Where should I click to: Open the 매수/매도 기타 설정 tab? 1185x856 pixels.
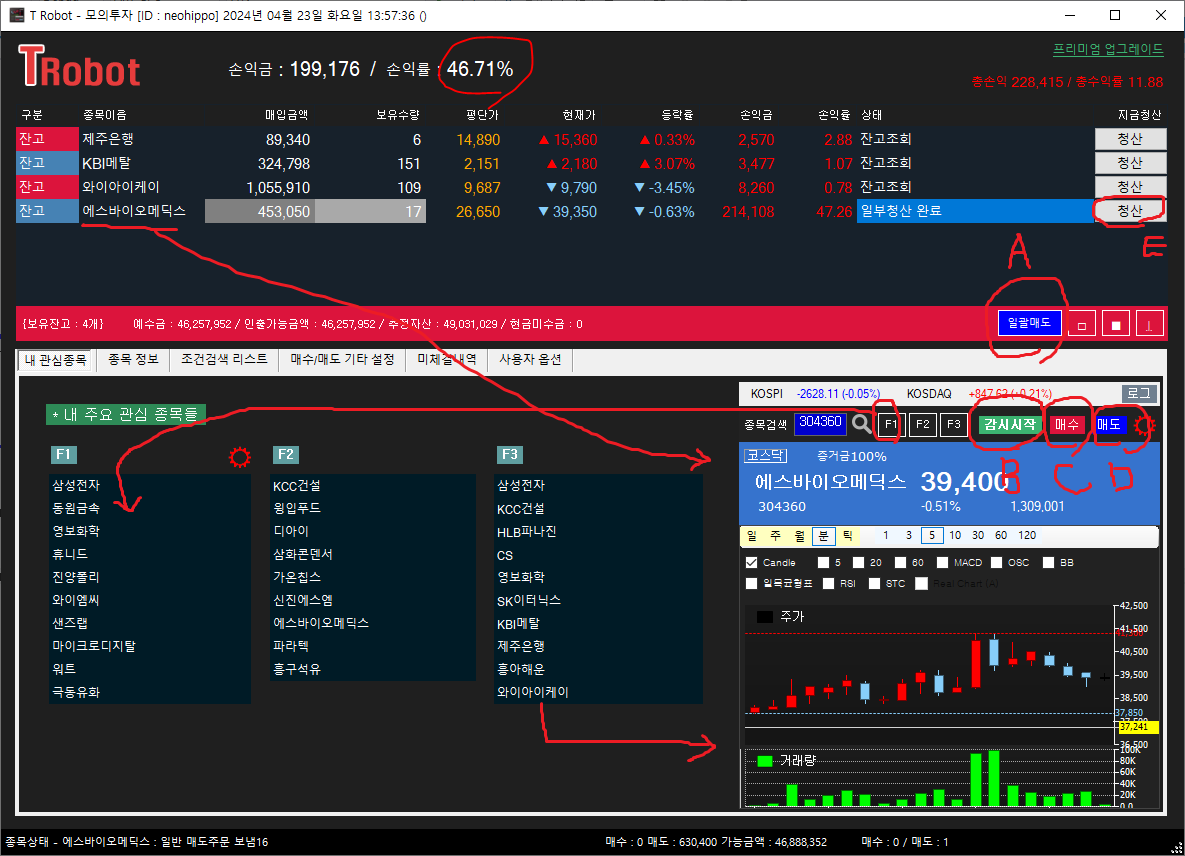[342, 360]
